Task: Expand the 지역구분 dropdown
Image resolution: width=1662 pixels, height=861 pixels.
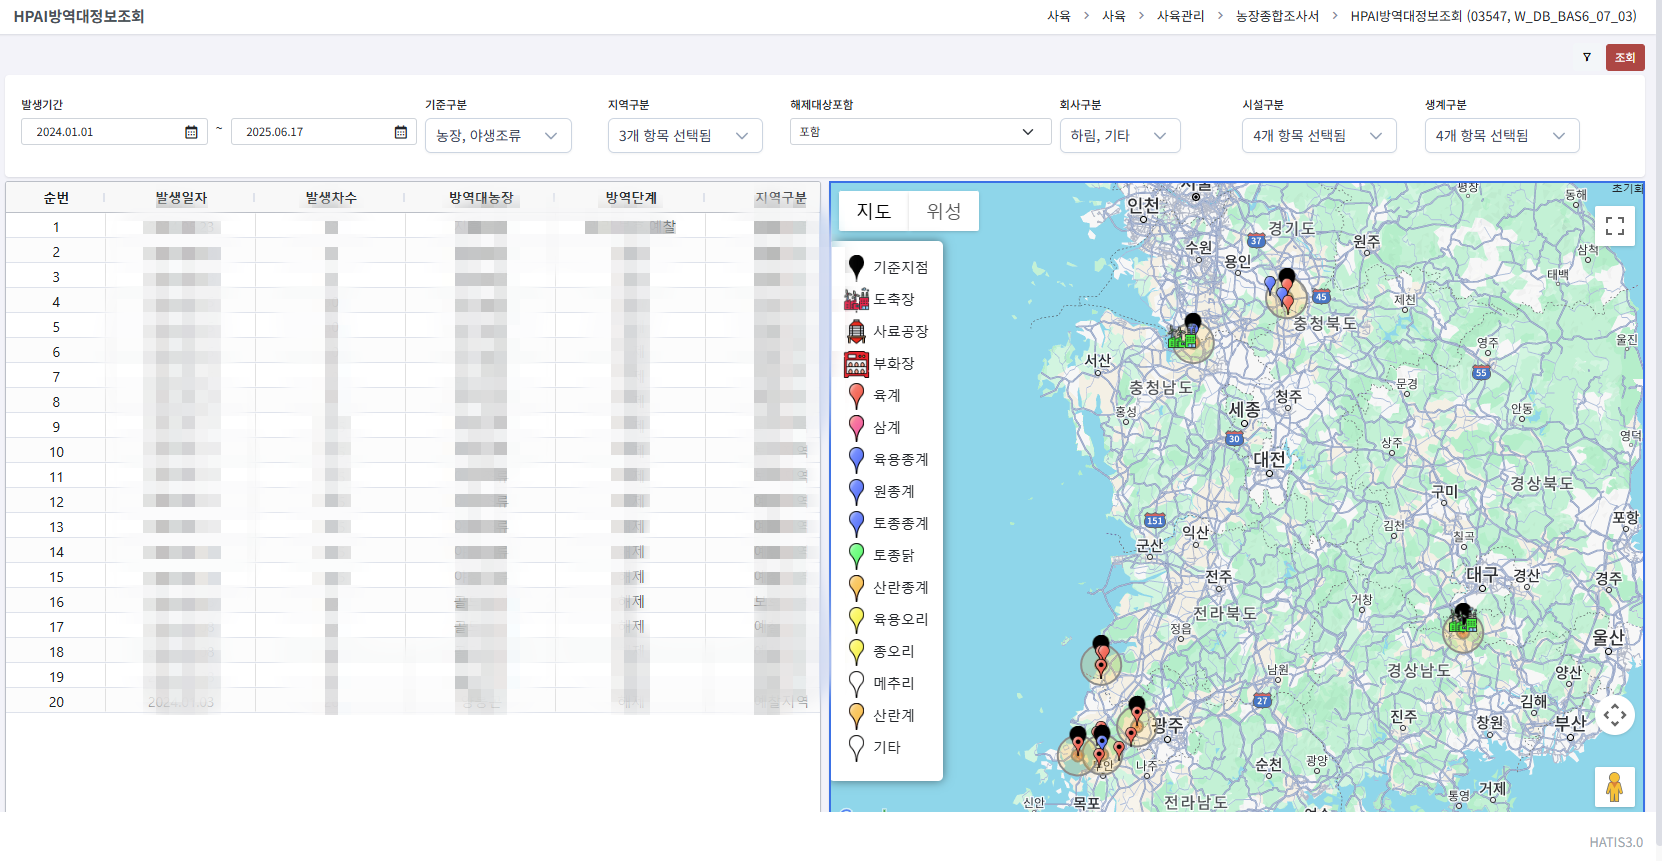Action: click(685, 136)
